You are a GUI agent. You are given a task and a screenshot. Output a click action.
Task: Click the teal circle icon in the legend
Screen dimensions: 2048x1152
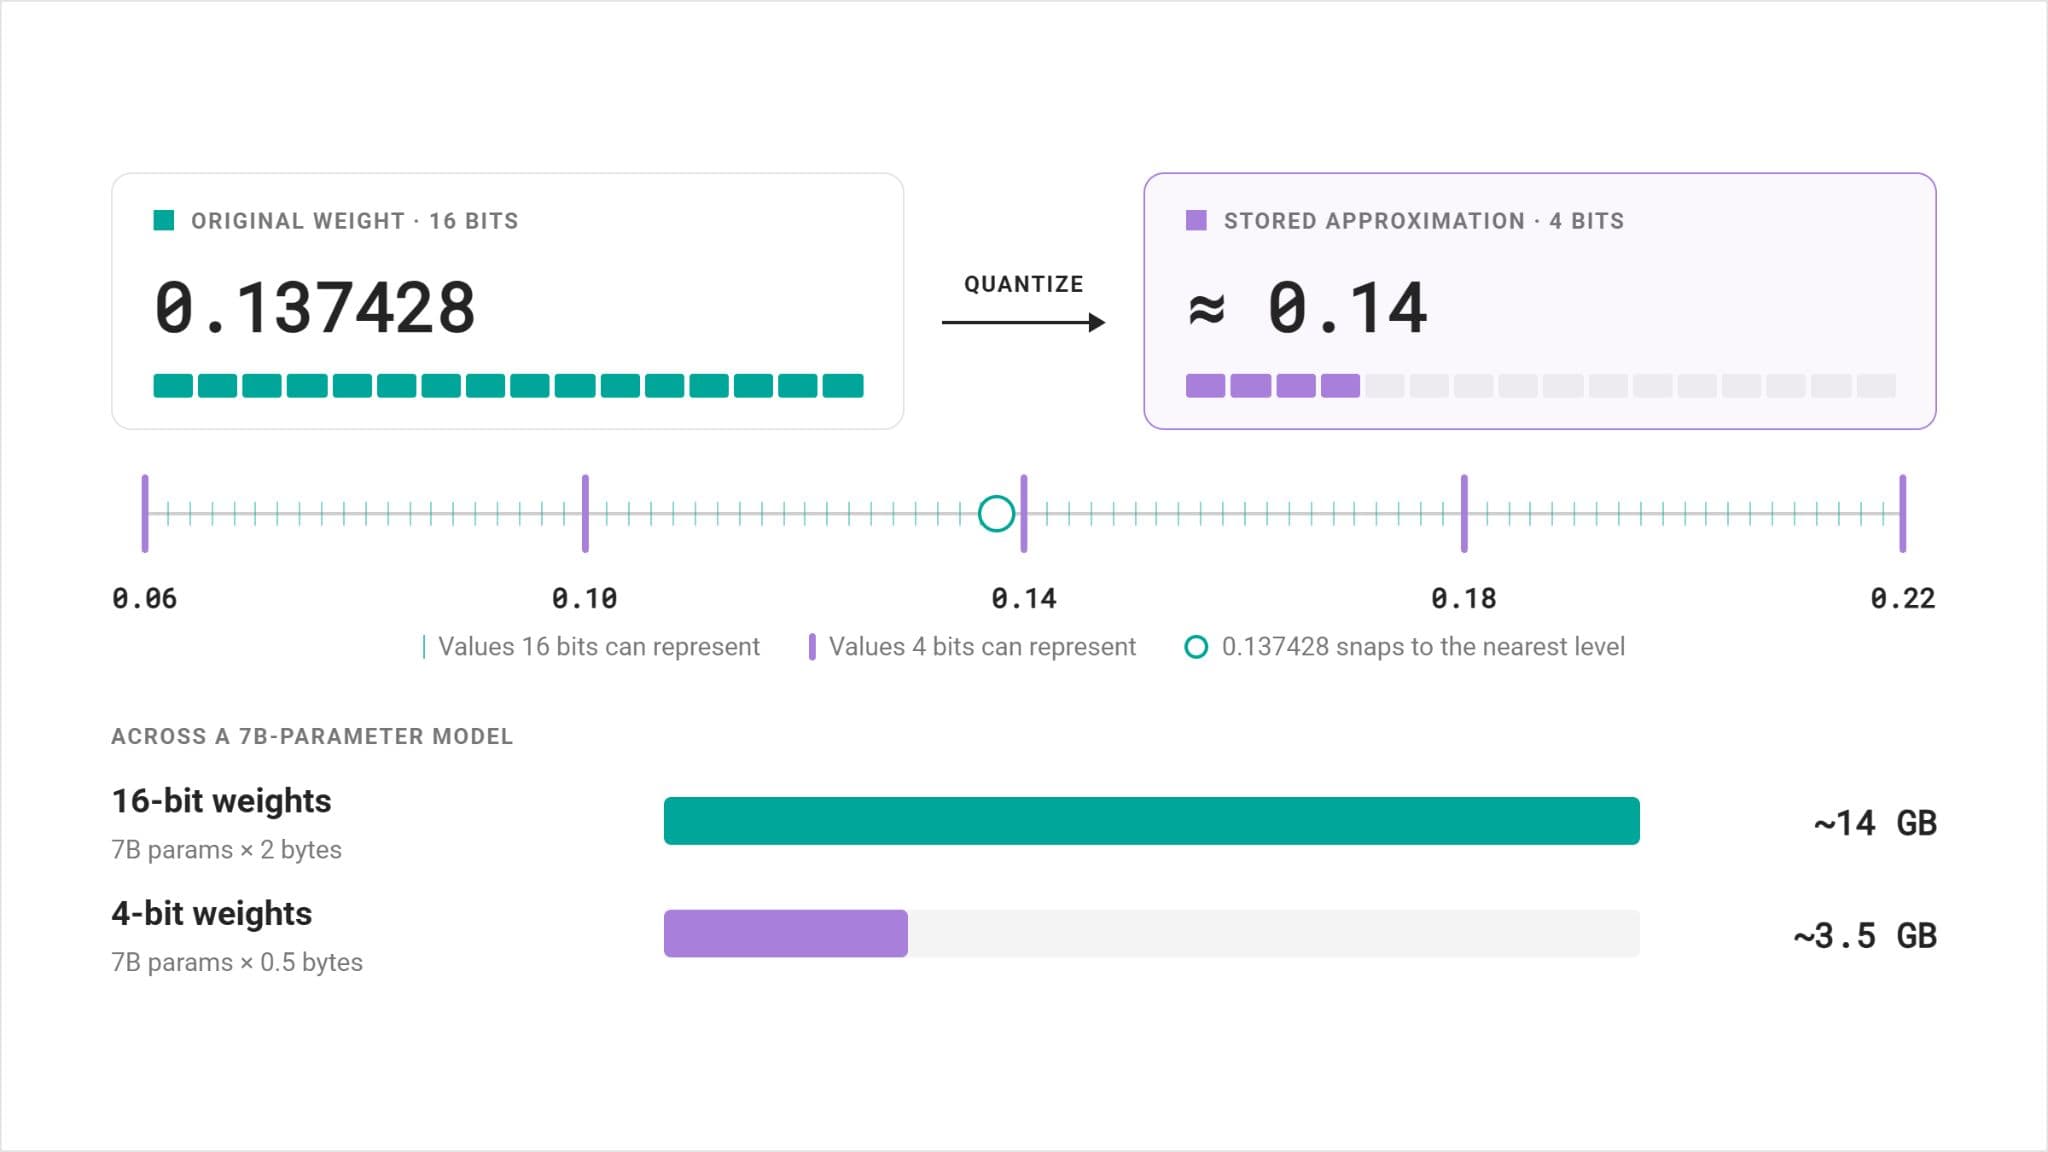[x=1196, y=647]
